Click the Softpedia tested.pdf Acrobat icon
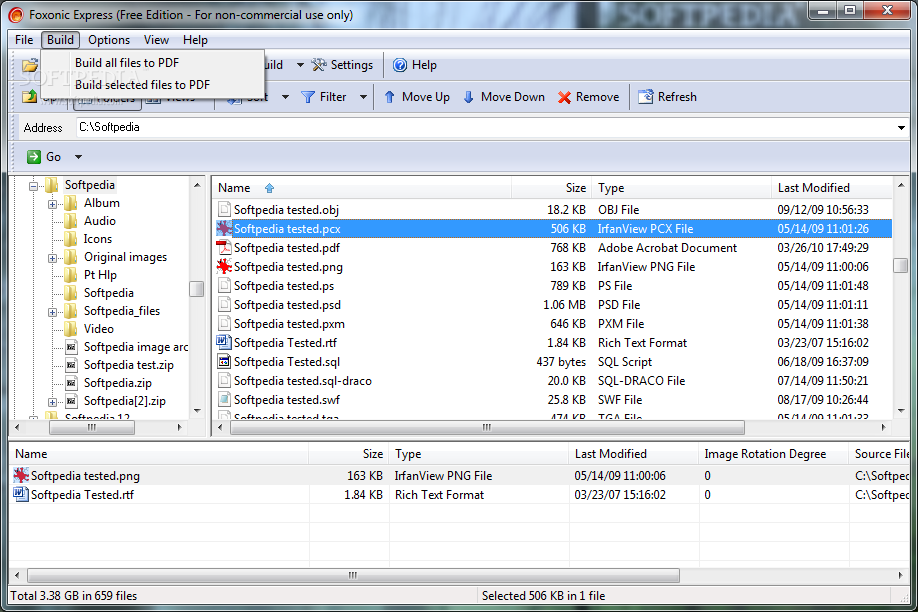This screenshot has height=612, width=918. [x=224, y=248]
